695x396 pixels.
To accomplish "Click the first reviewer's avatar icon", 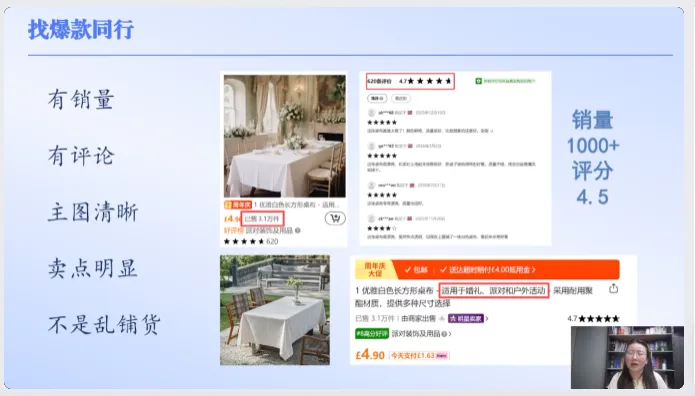I will click(371, 113).
